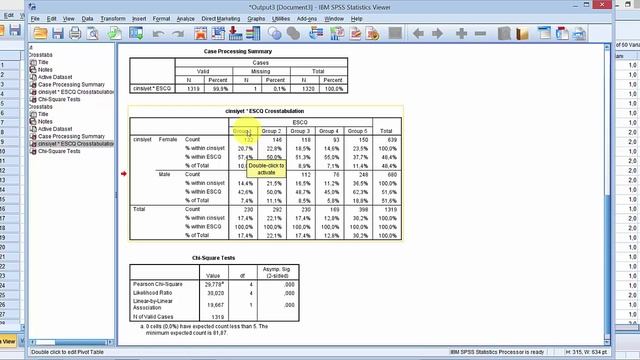640x360 pixels.
Task: Click the gray Designate Window icon
Action: tap(293, 33)
